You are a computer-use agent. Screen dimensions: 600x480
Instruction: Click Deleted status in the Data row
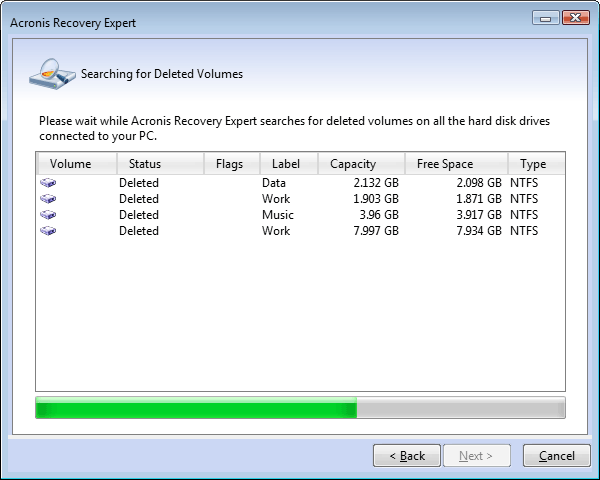pos(139,183)
